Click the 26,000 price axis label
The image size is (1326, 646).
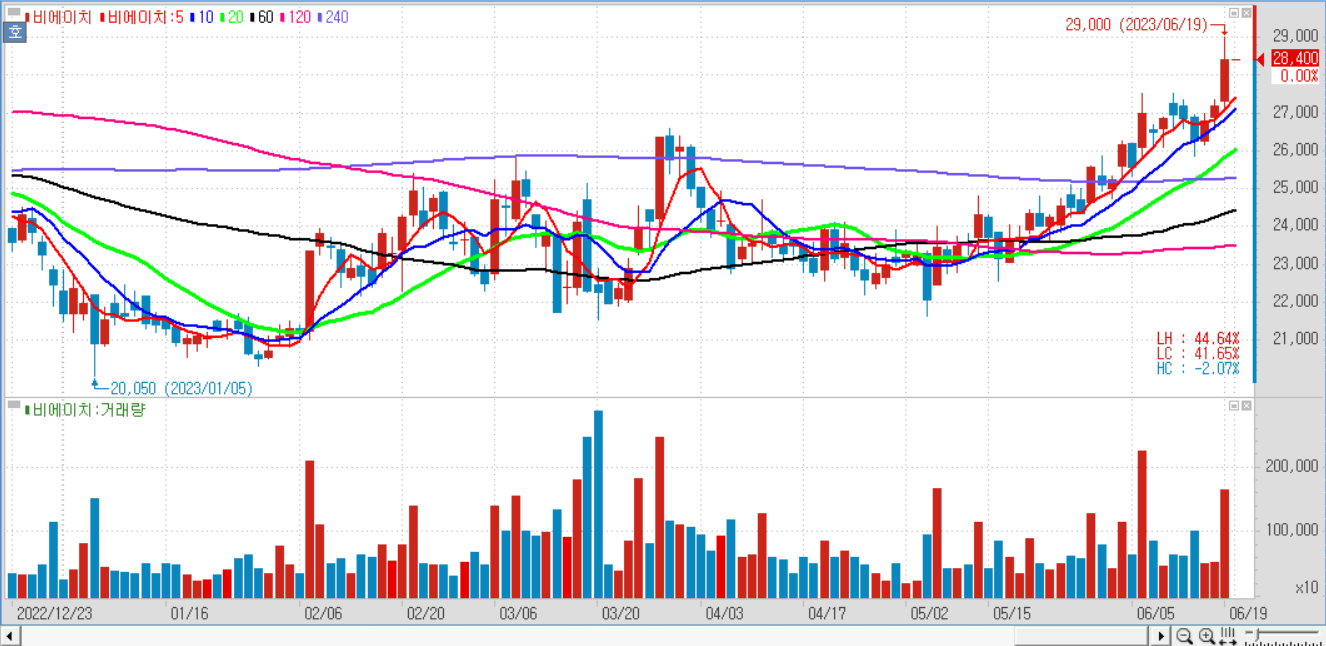coord(1295,150)
